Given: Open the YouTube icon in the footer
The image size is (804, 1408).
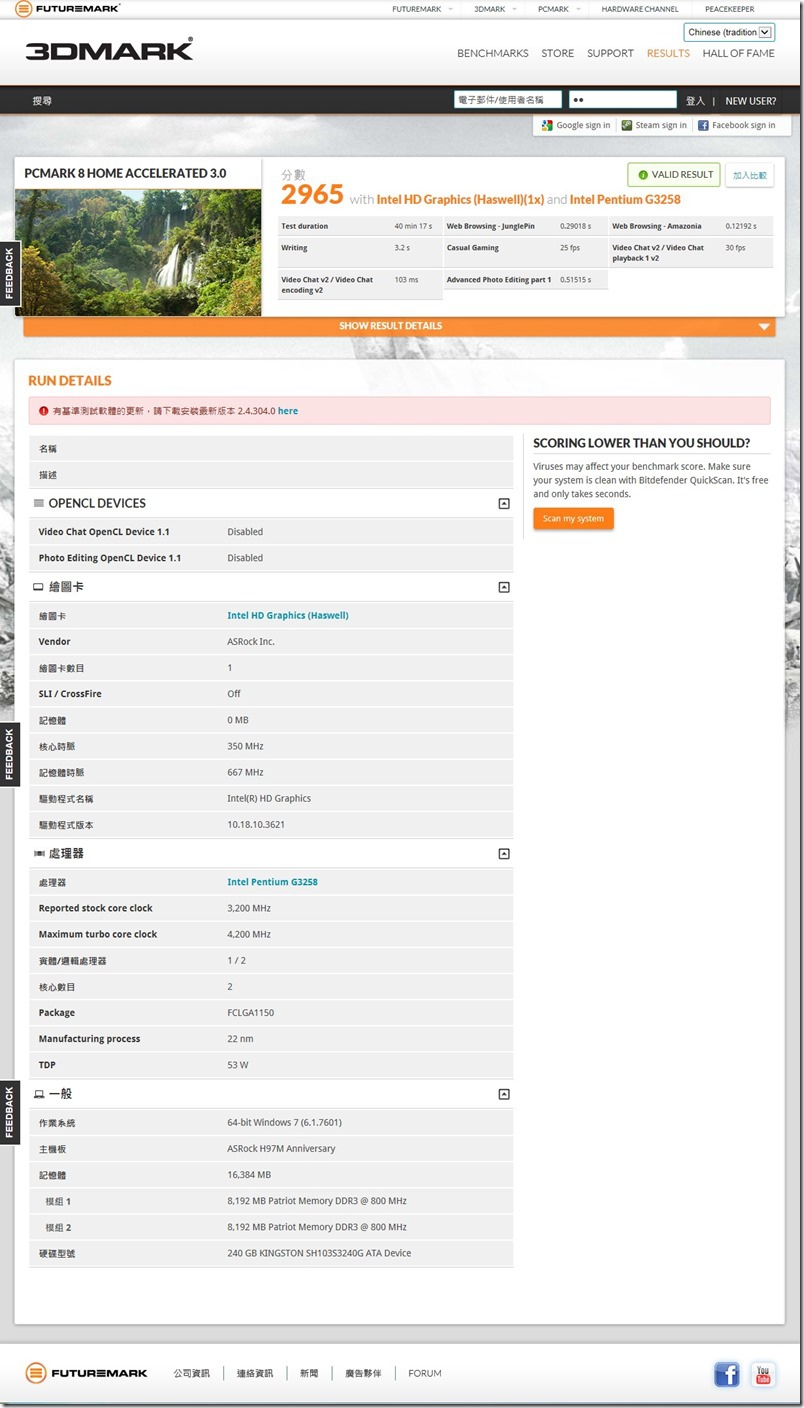Looking at the screenshot, I should coord(763,1374).
